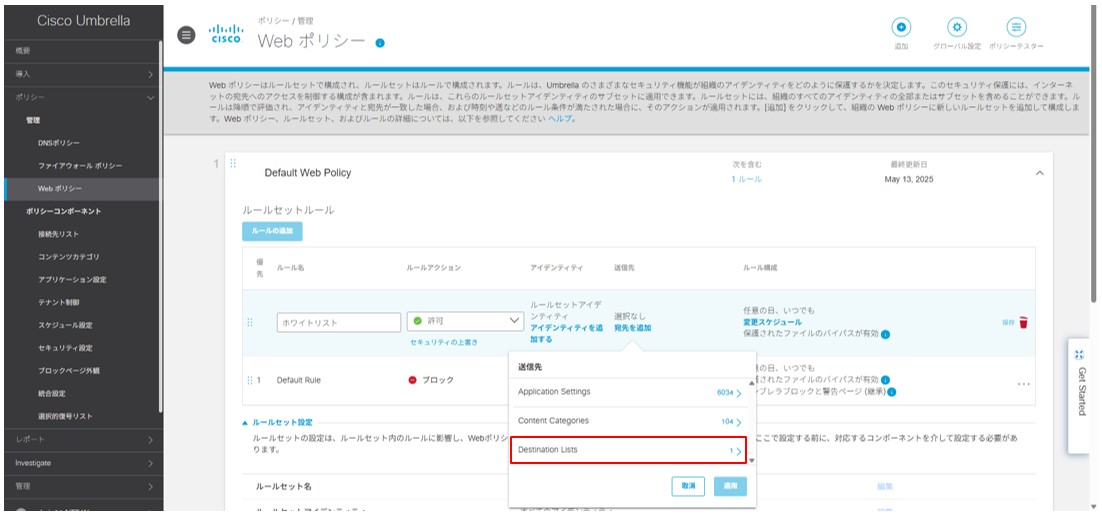Image resolution: width=1102 pixels, height=515 pixels.
Task: Click the red block icon in Default Rule
Action: coord(413,380)
